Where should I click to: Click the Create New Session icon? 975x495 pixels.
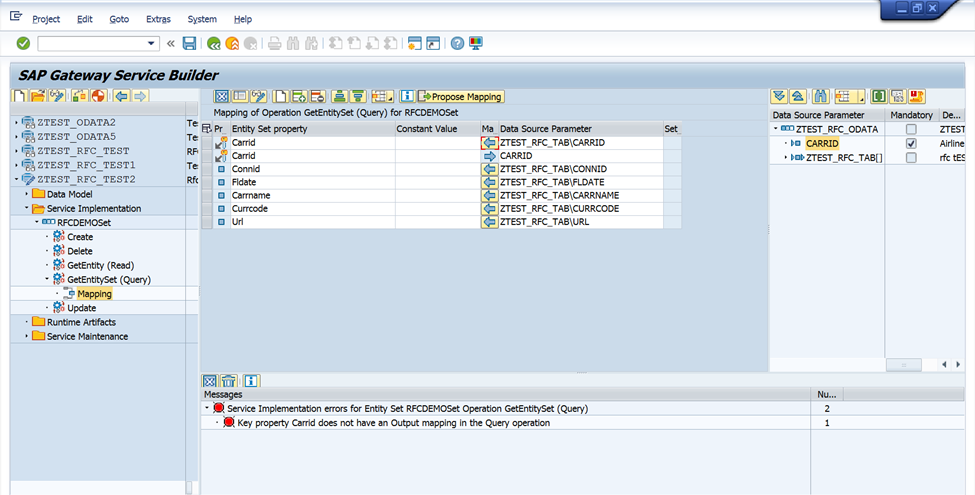(x=415, y=44)
